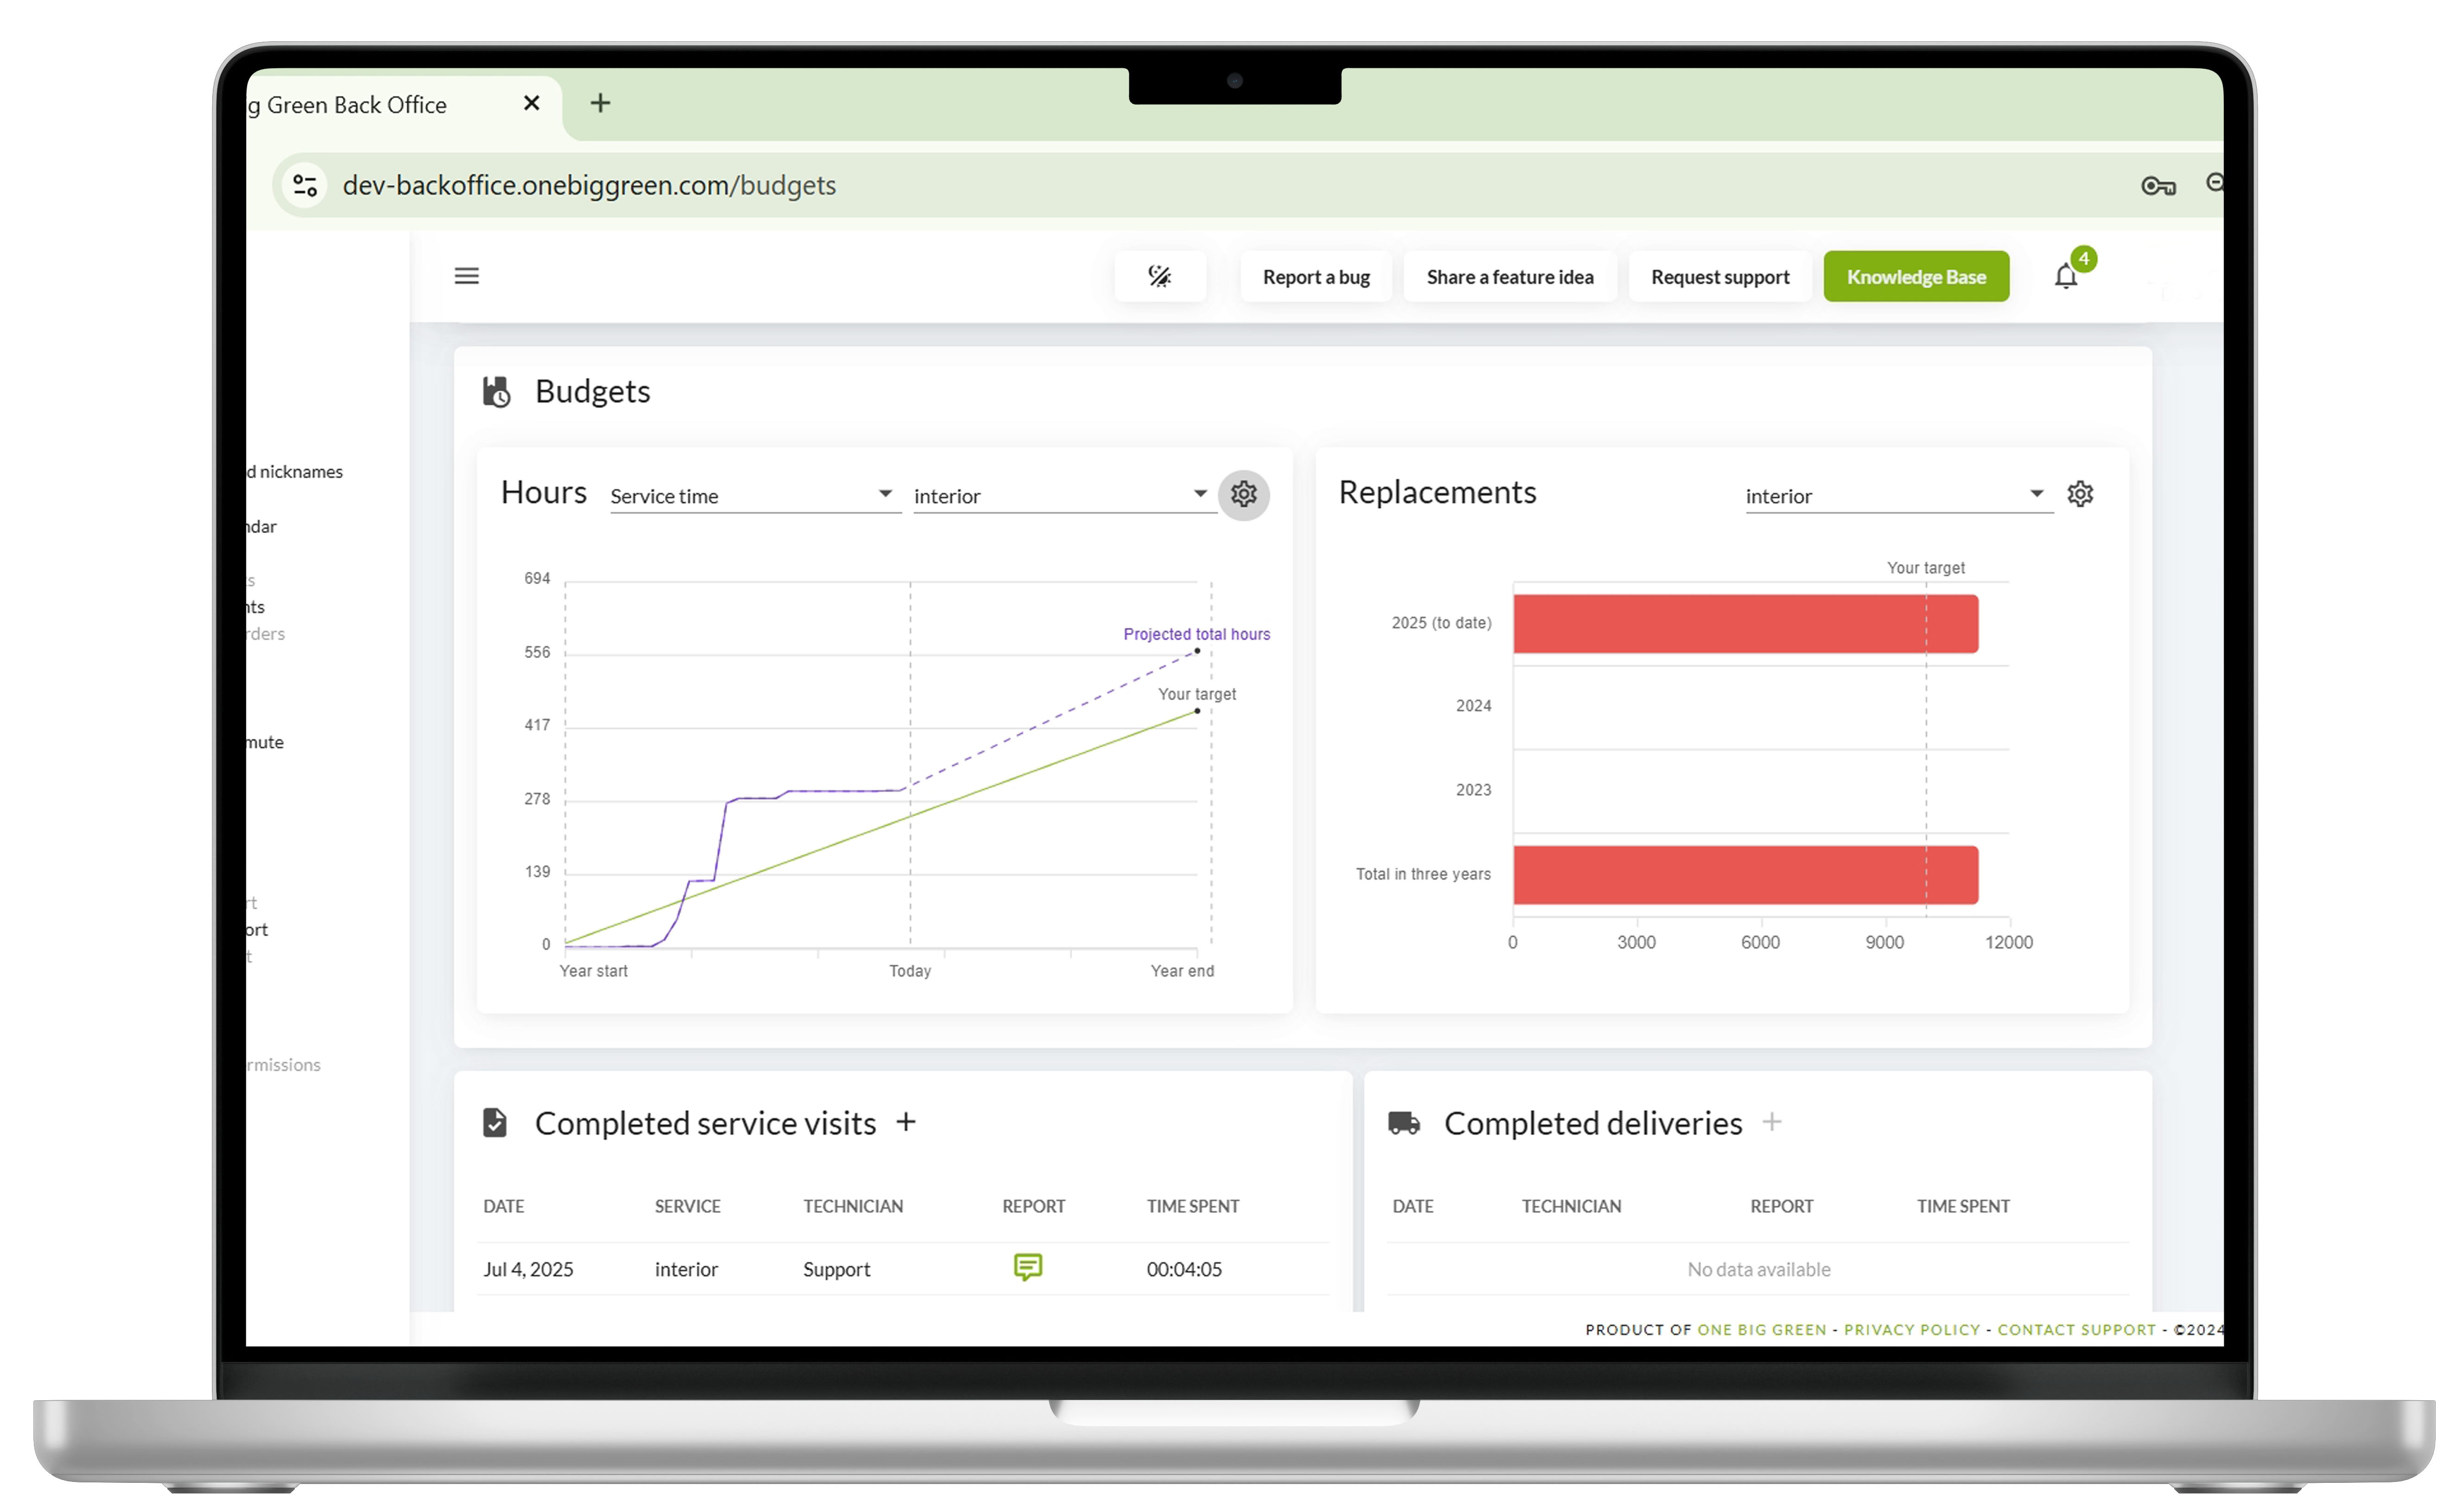This screenshot has height=1506, width=2464.
Task: Click the Support technician cell
Action: click(836, 1269)
